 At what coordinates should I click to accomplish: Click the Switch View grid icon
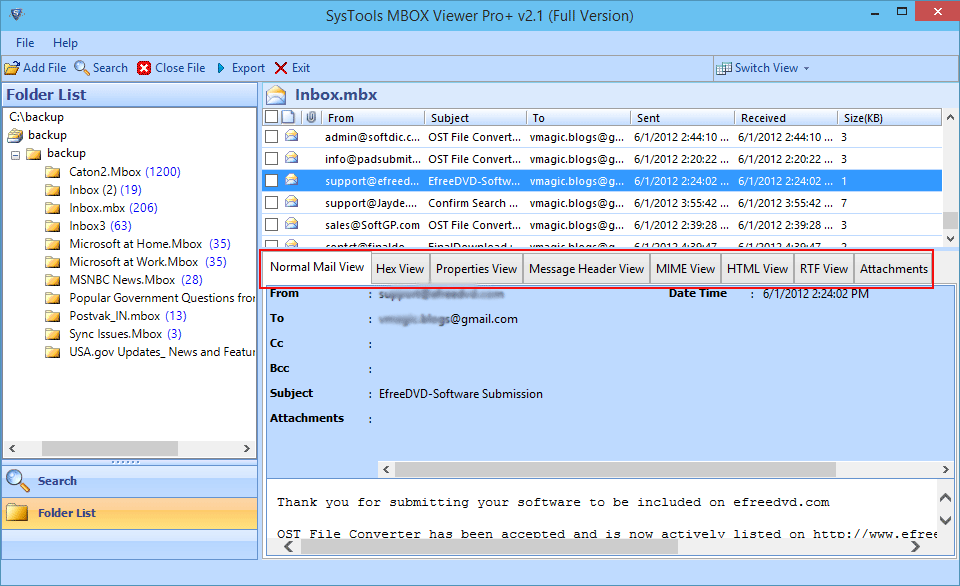pos(724,68)
